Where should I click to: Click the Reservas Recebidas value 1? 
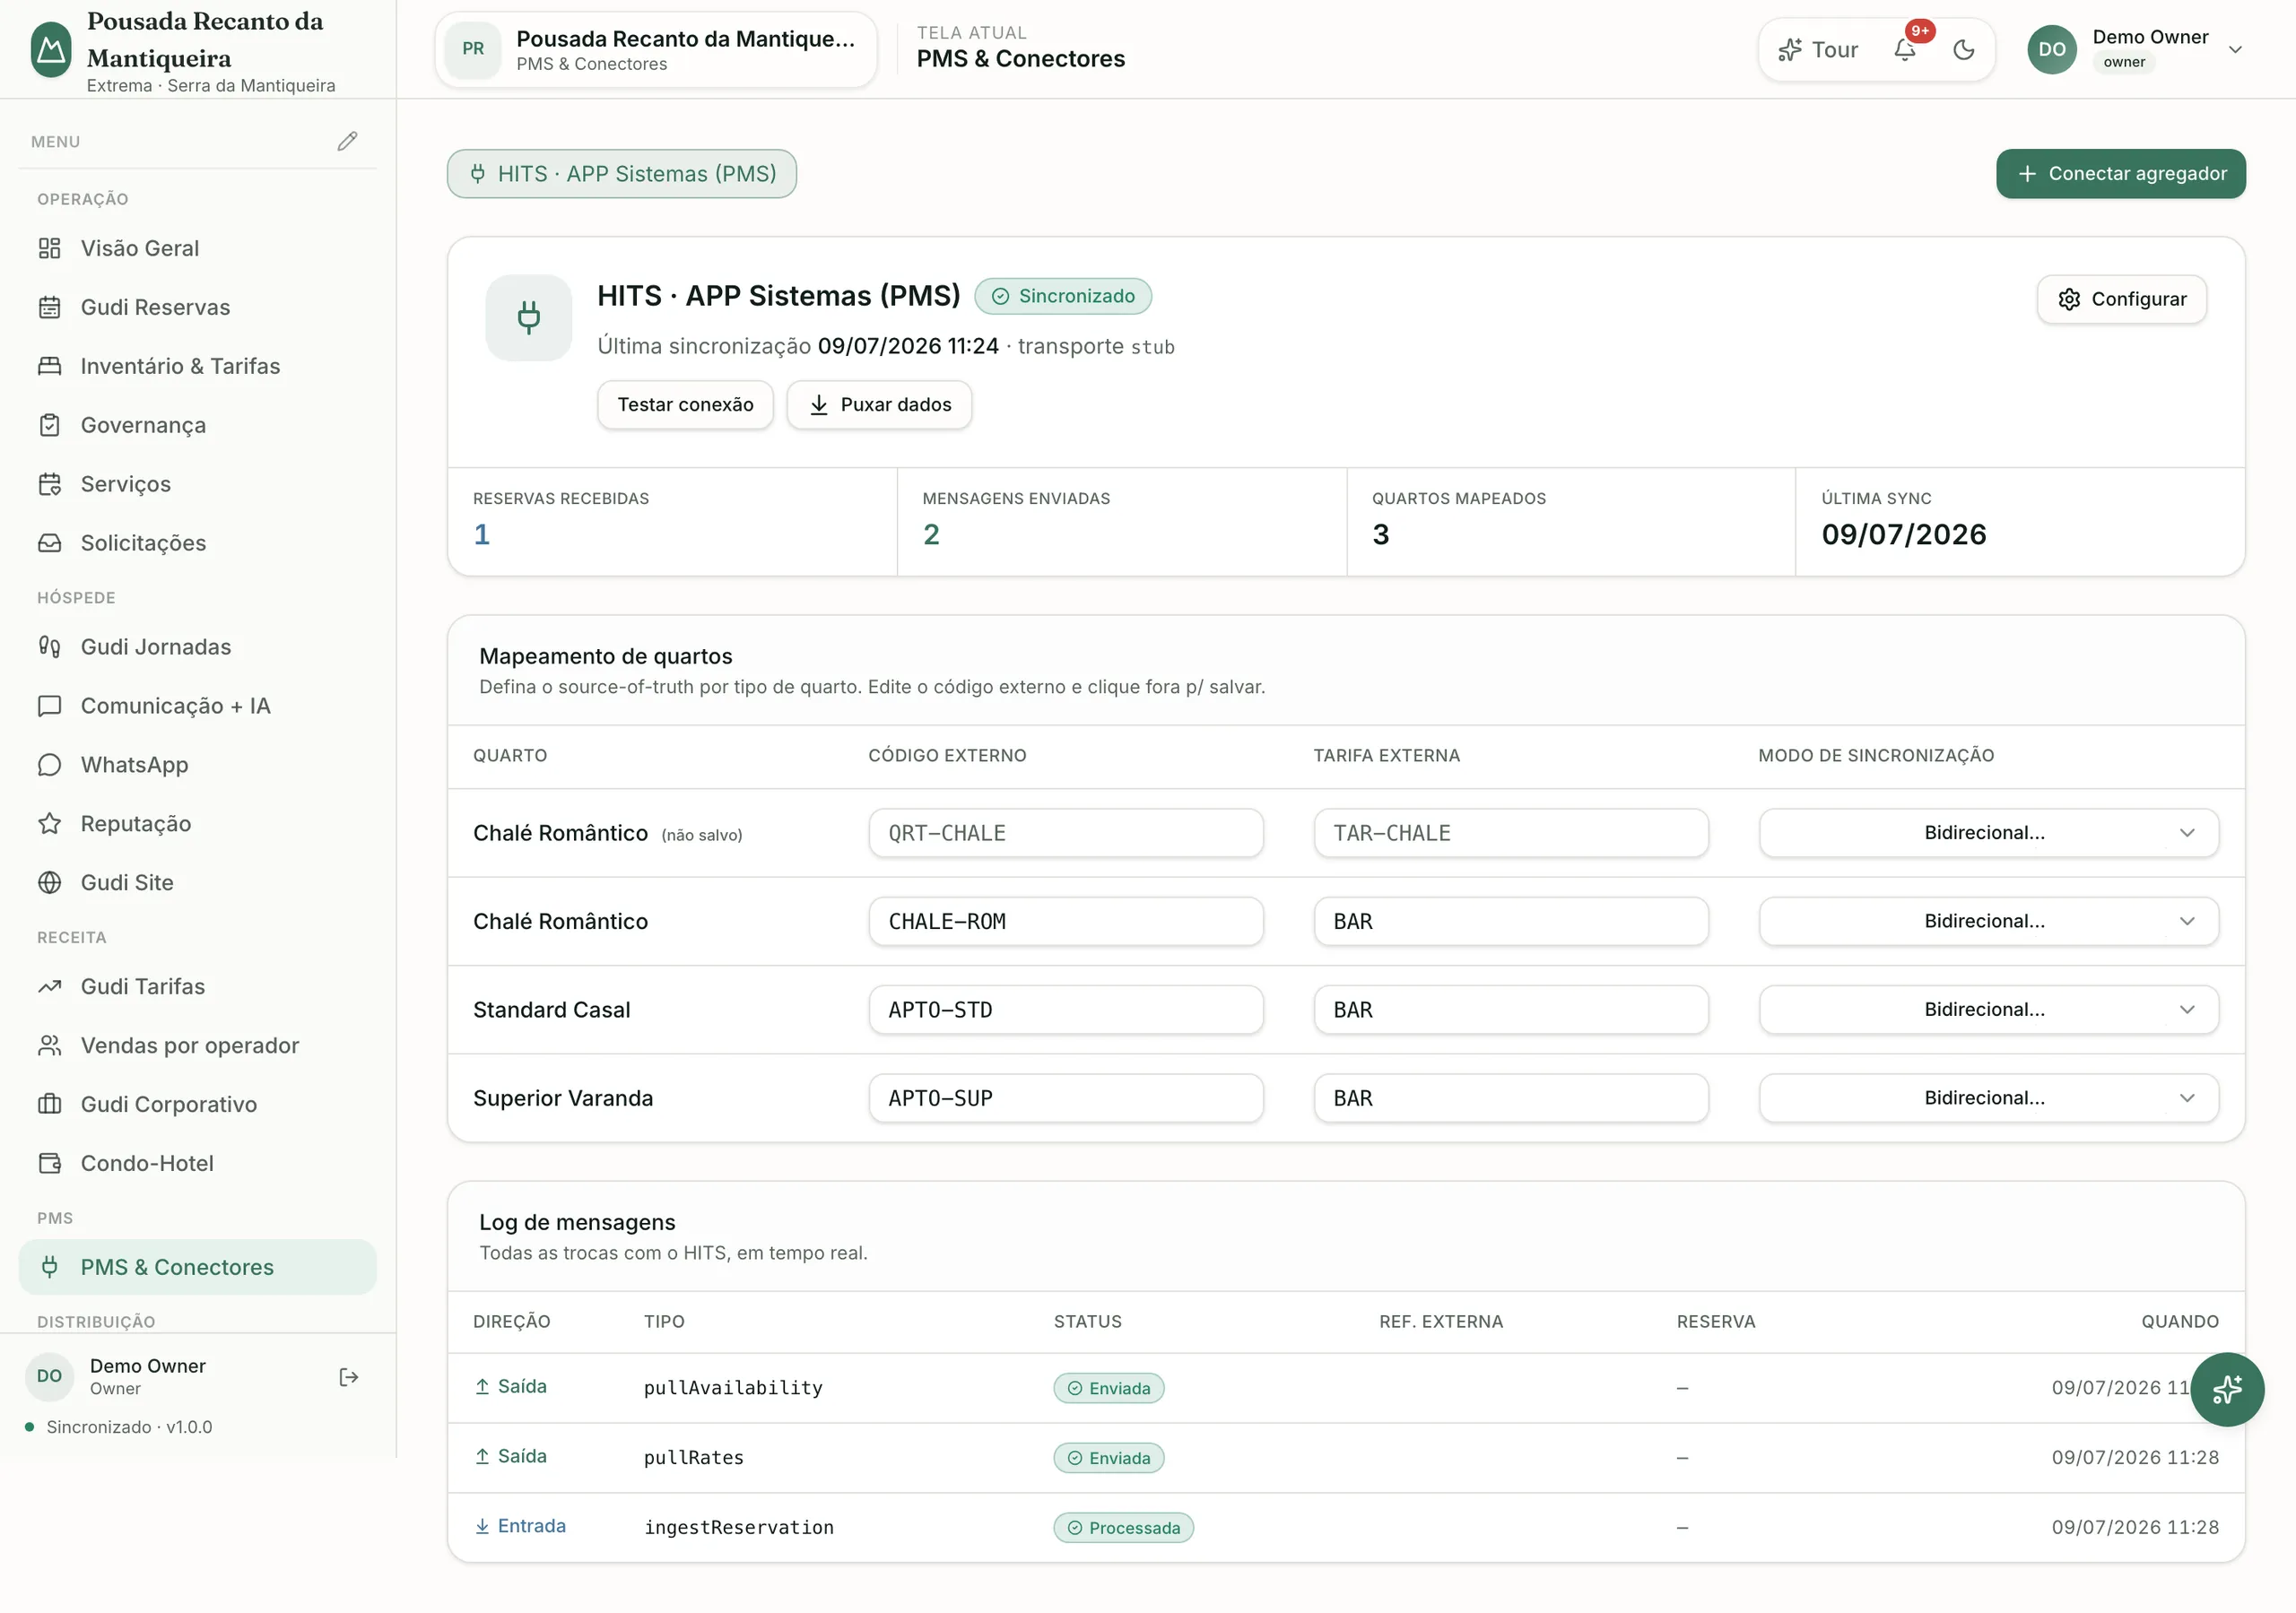(x=482, y=535)
